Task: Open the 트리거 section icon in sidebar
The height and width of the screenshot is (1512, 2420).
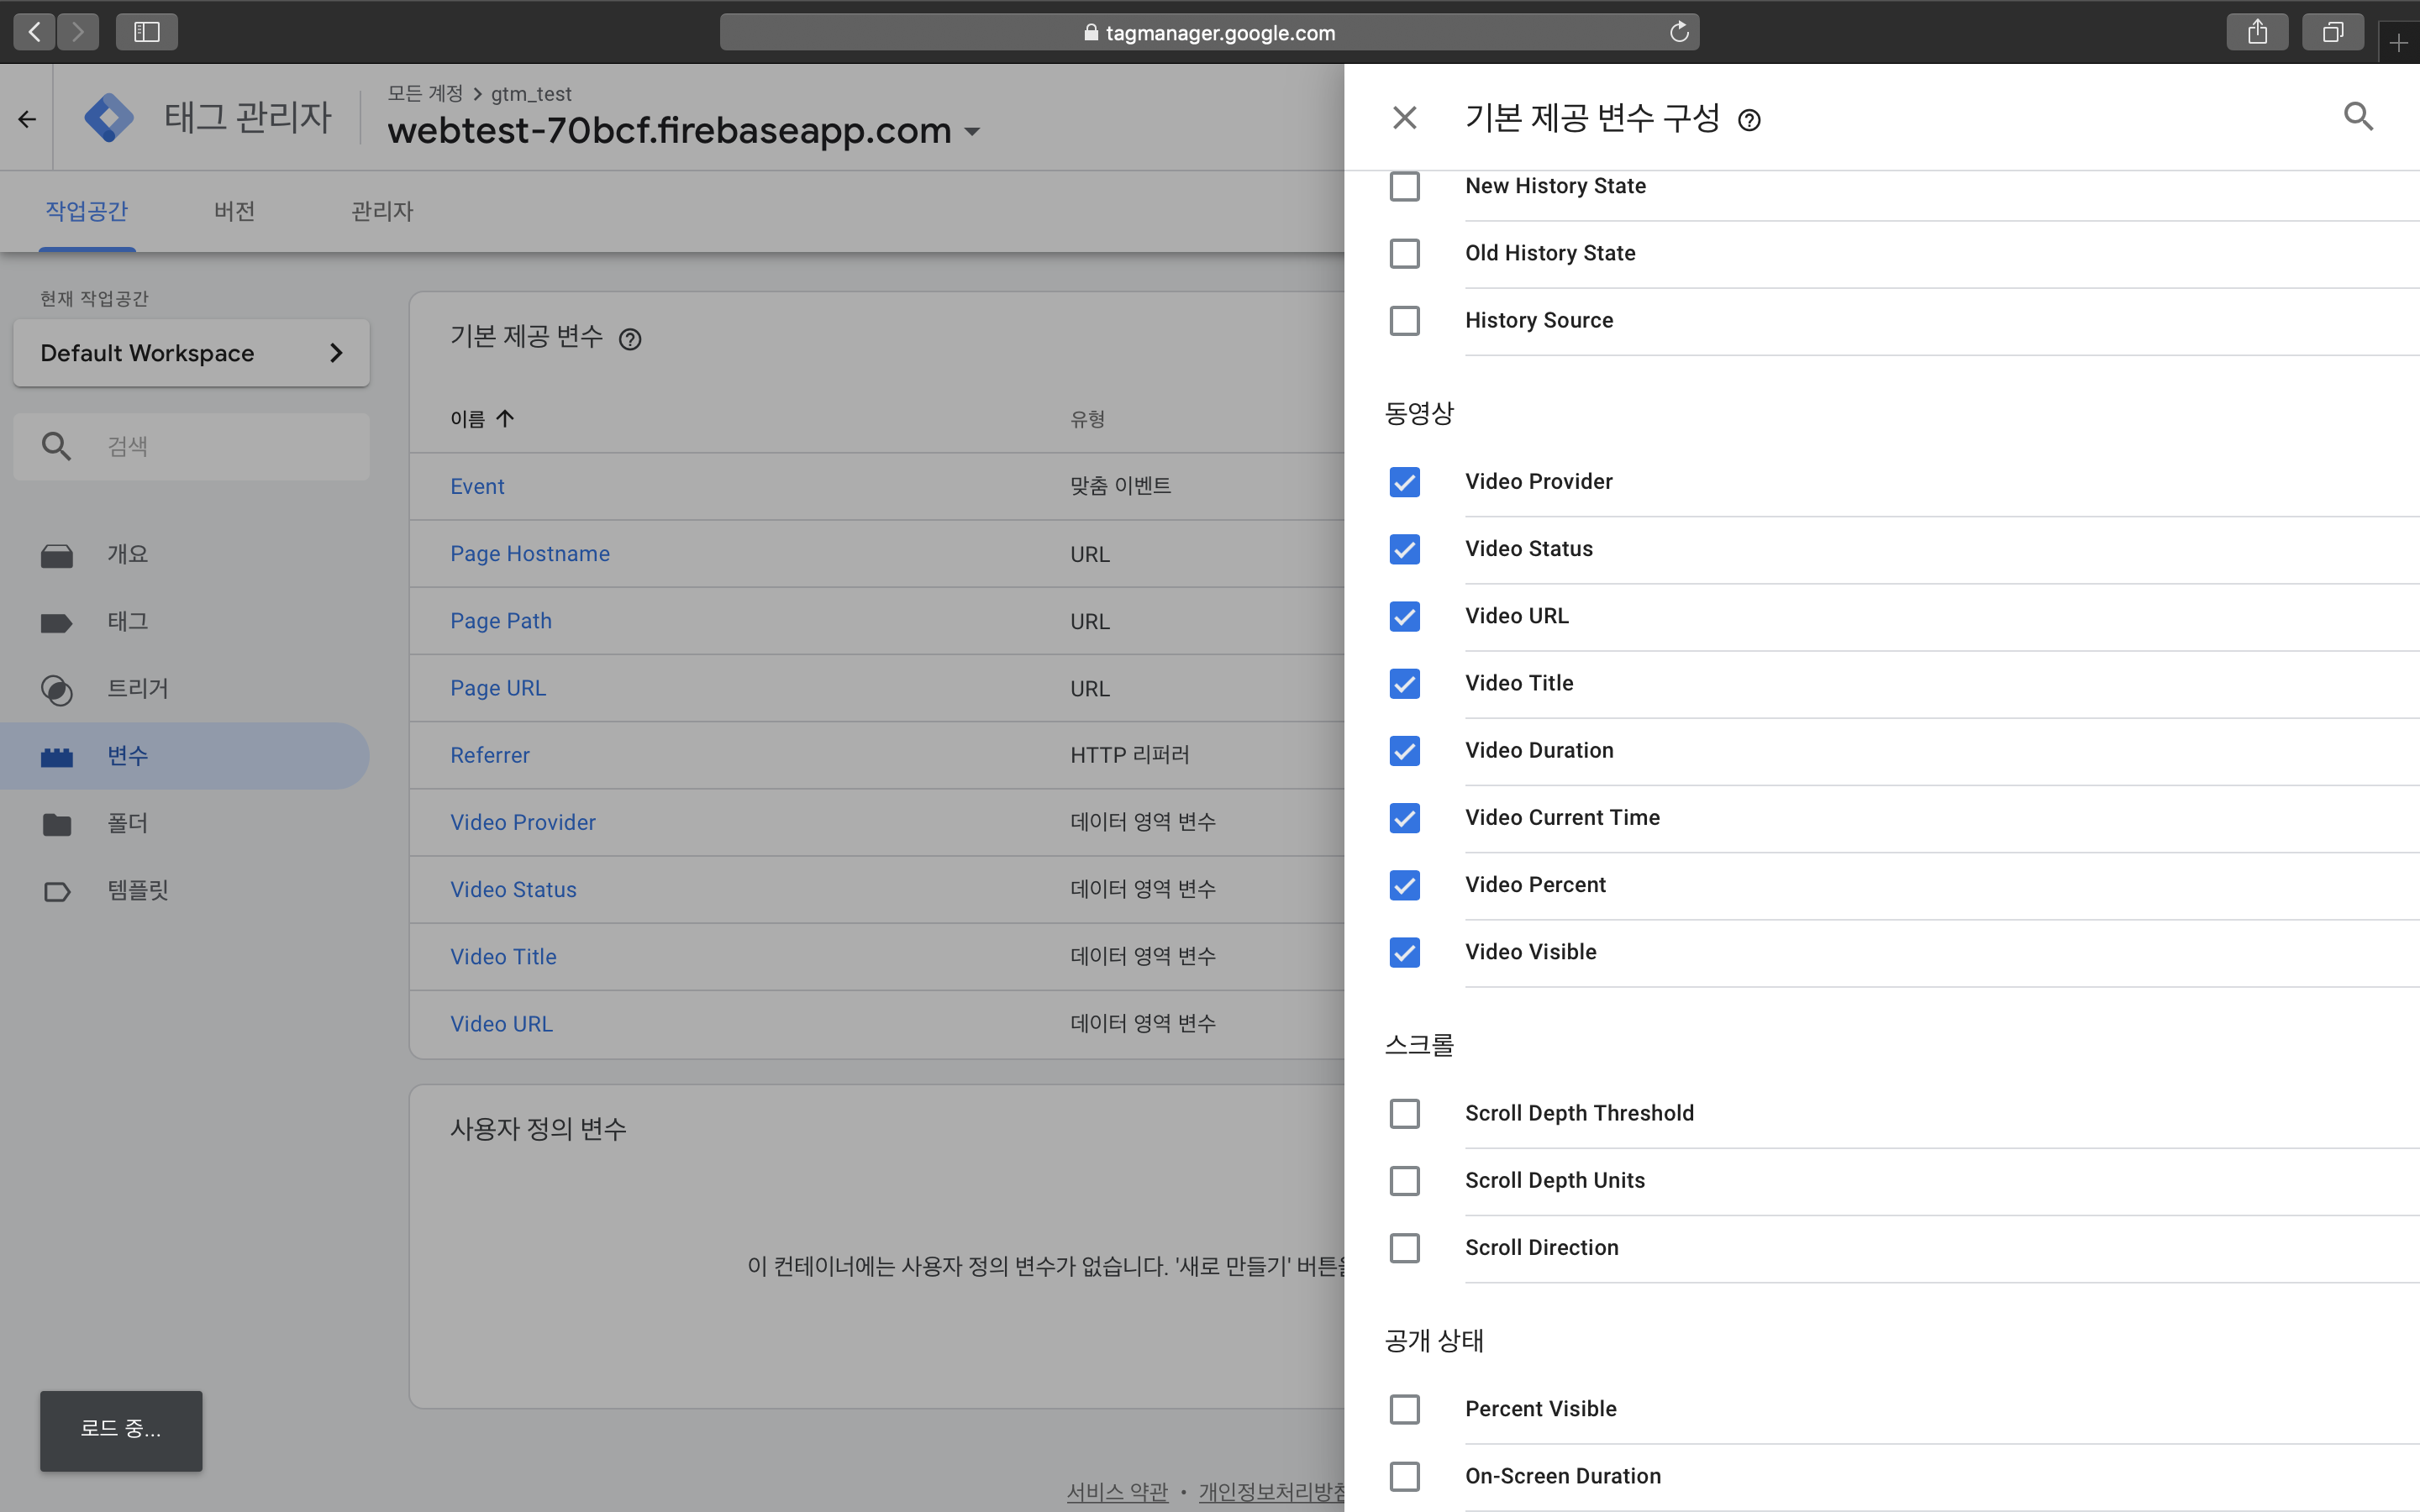Action: point(57,689)
